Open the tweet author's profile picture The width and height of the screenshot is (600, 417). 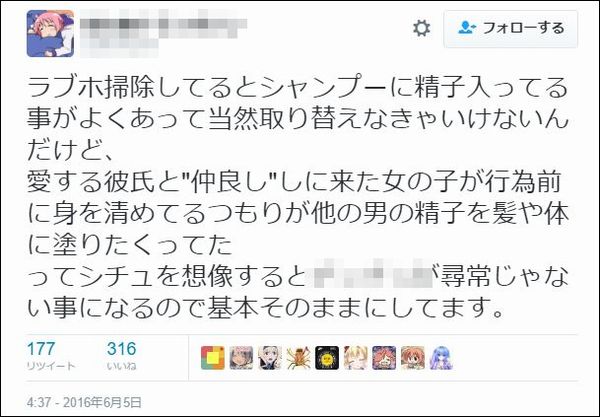(50, 34)
